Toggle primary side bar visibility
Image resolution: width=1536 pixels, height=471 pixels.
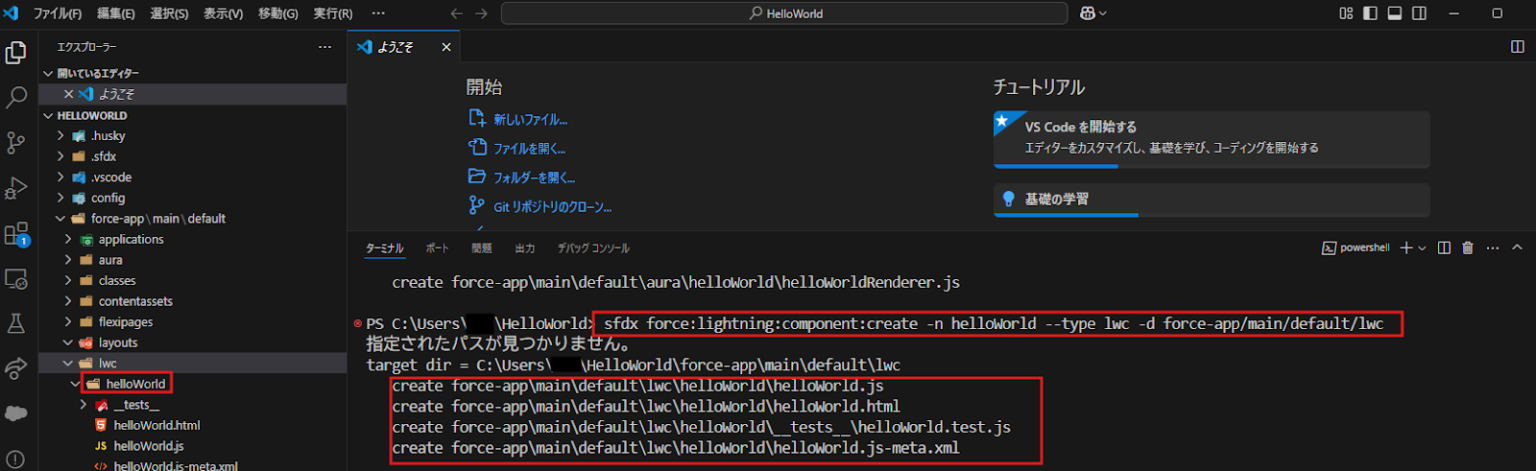coord(1370,14)
